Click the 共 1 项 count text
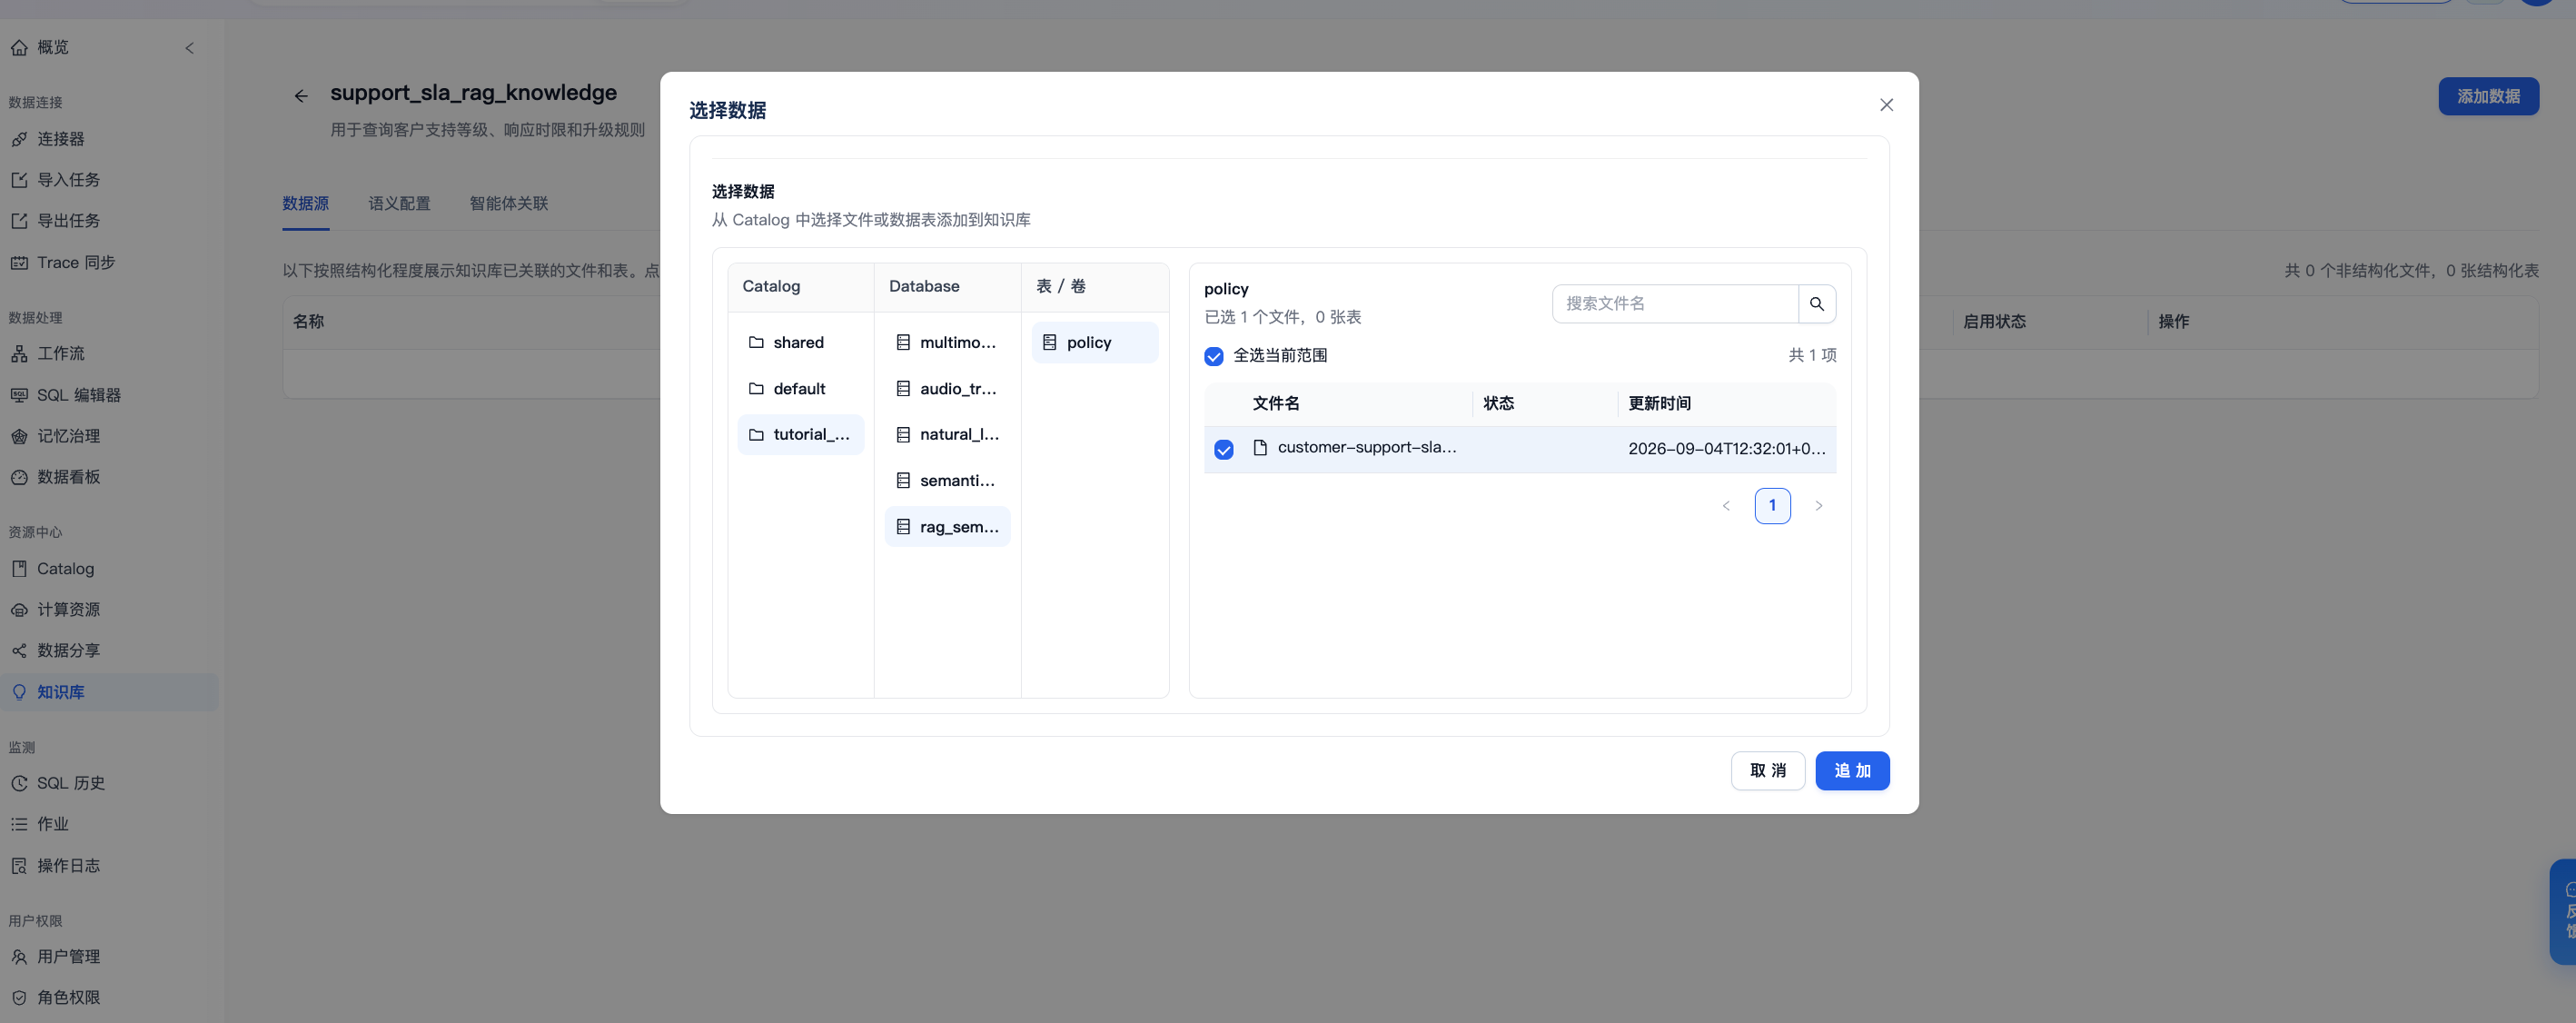Viewport: 2576px width, 1023px height. (1812, 356)
